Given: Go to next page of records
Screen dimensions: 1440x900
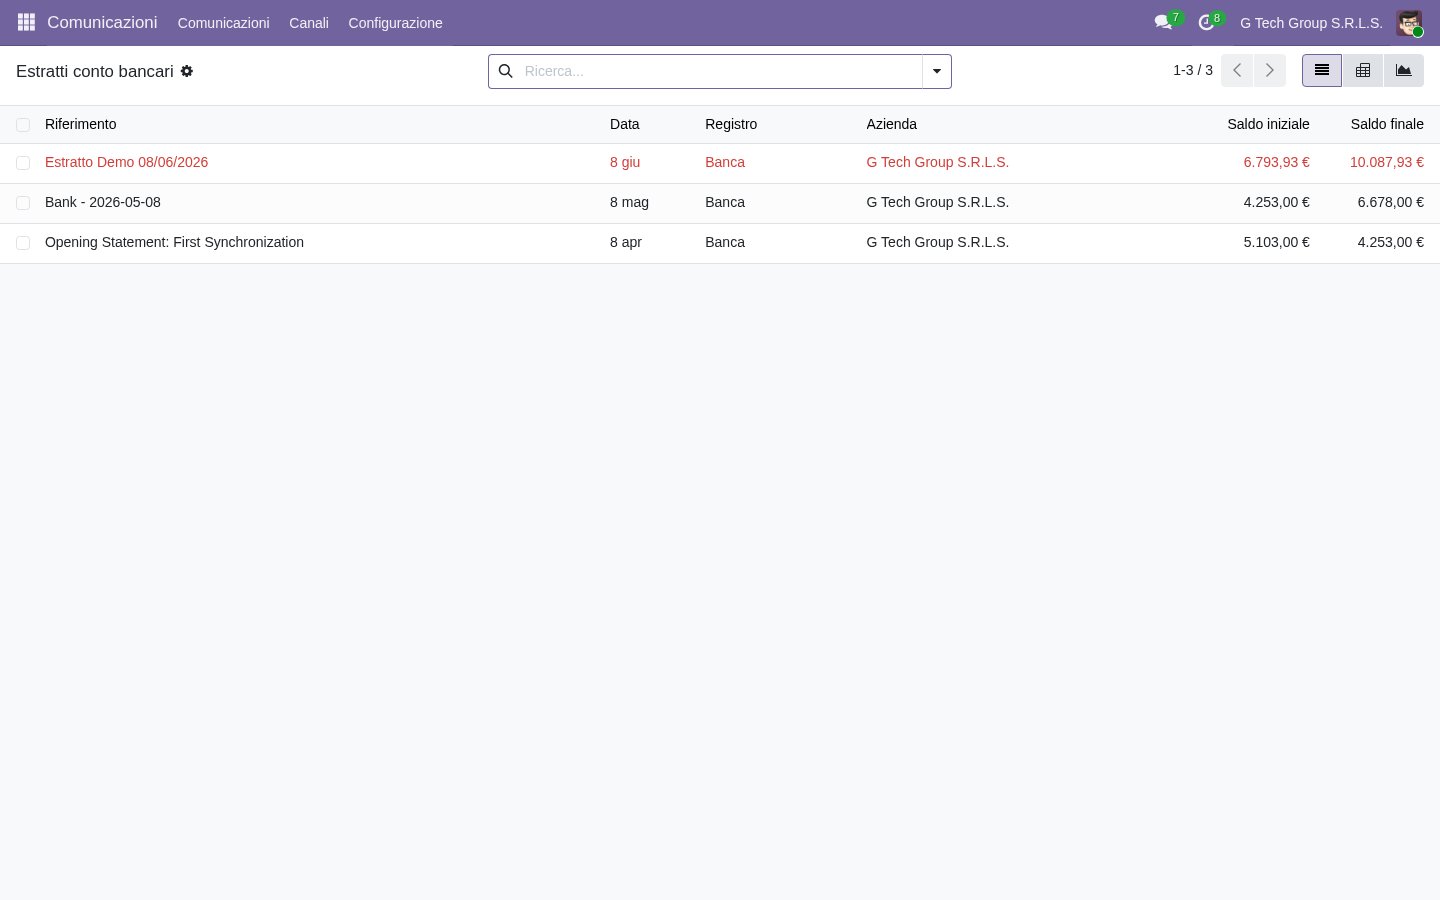Looking at the screenshot, I should [1270, 70].
